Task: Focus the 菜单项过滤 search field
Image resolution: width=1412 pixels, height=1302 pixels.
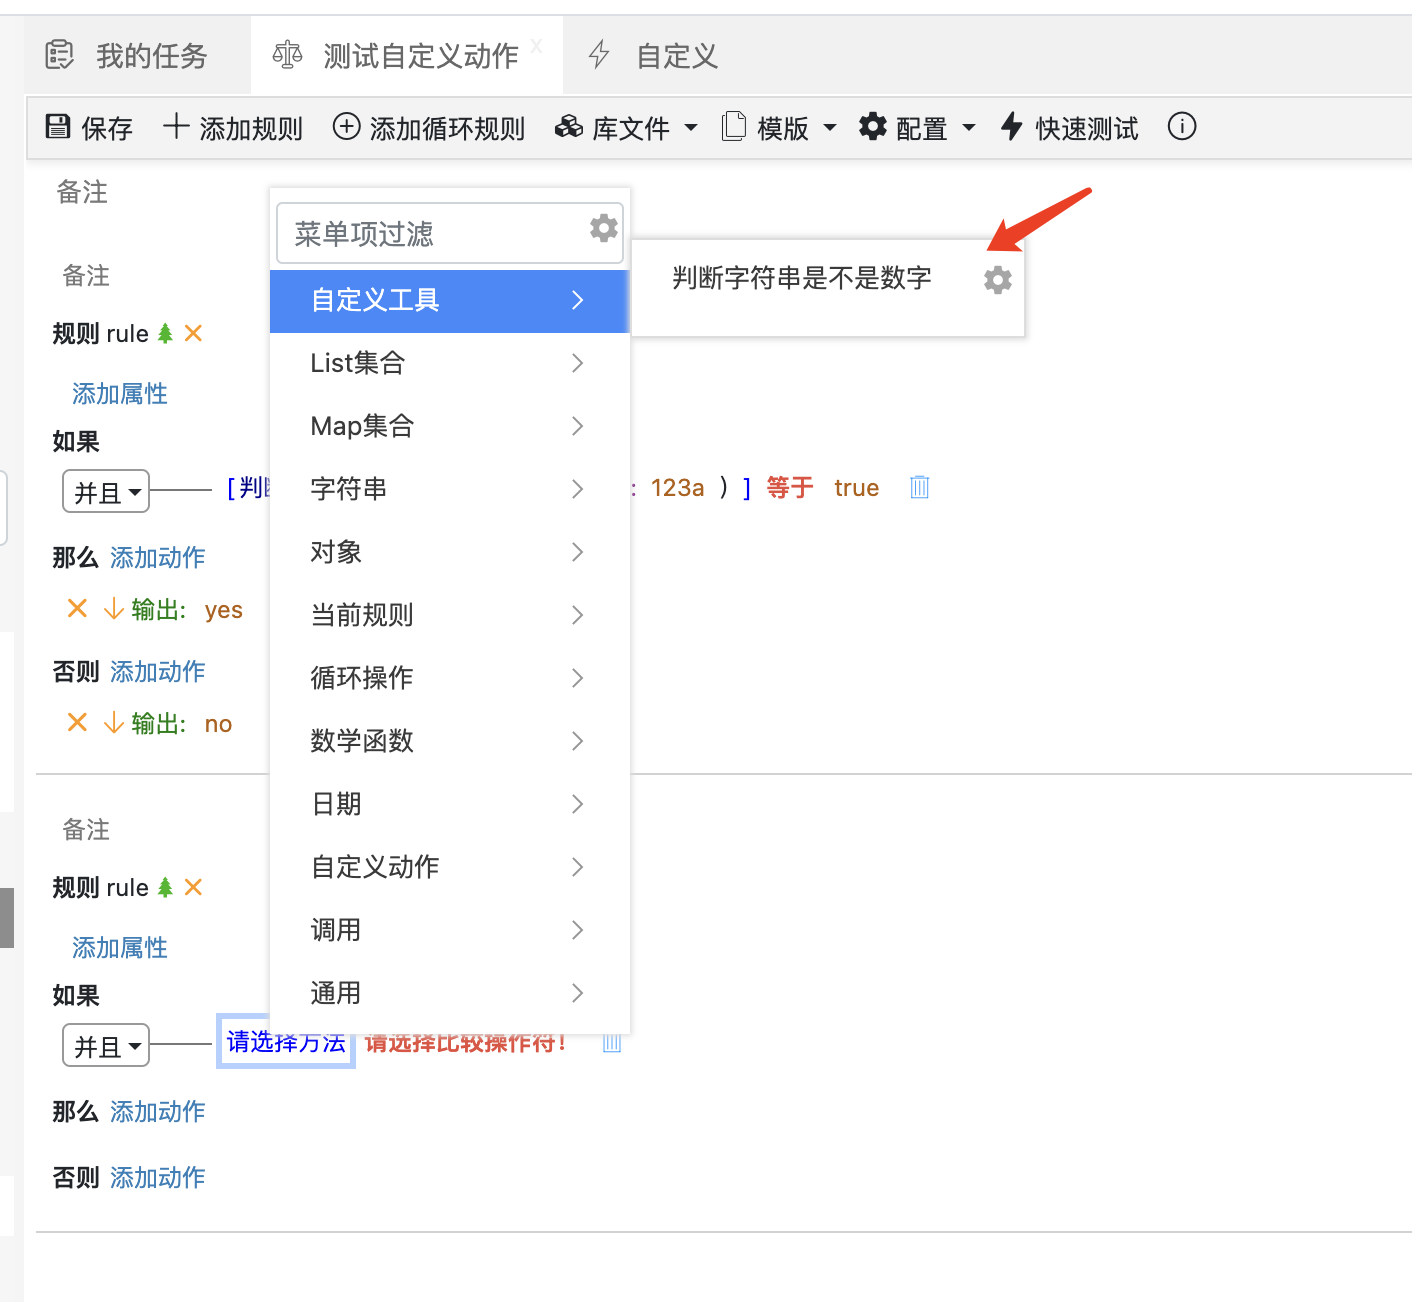Action: [430, 234]
